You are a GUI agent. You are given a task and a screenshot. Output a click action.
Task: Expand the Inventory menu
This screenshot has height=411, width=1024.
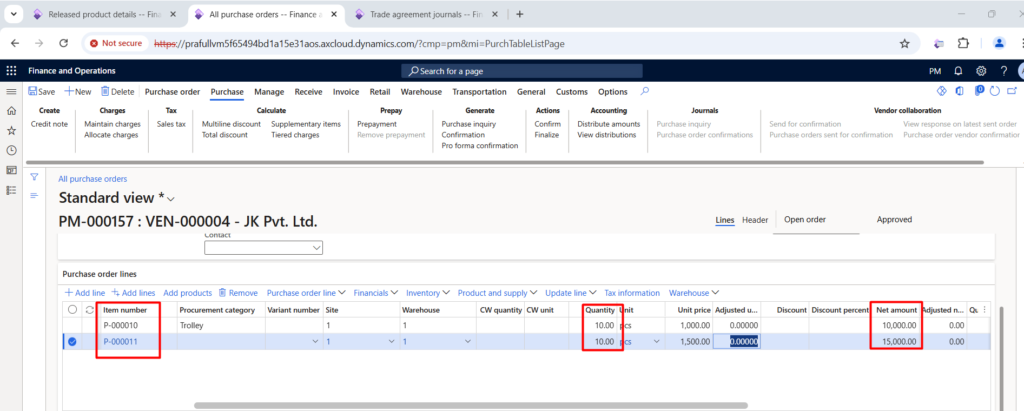pos(428,293)
